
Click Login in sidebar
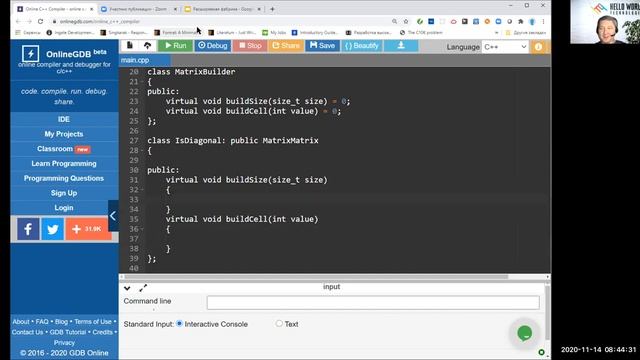[x=64, y=207]
